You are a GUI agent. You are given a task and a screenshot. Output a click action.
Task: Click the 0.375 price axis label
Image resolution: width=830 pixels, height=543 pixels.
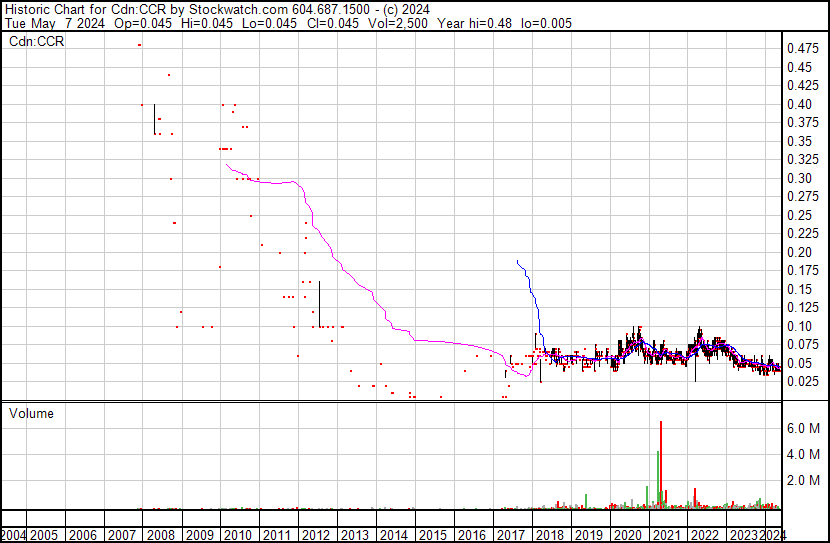802,122
